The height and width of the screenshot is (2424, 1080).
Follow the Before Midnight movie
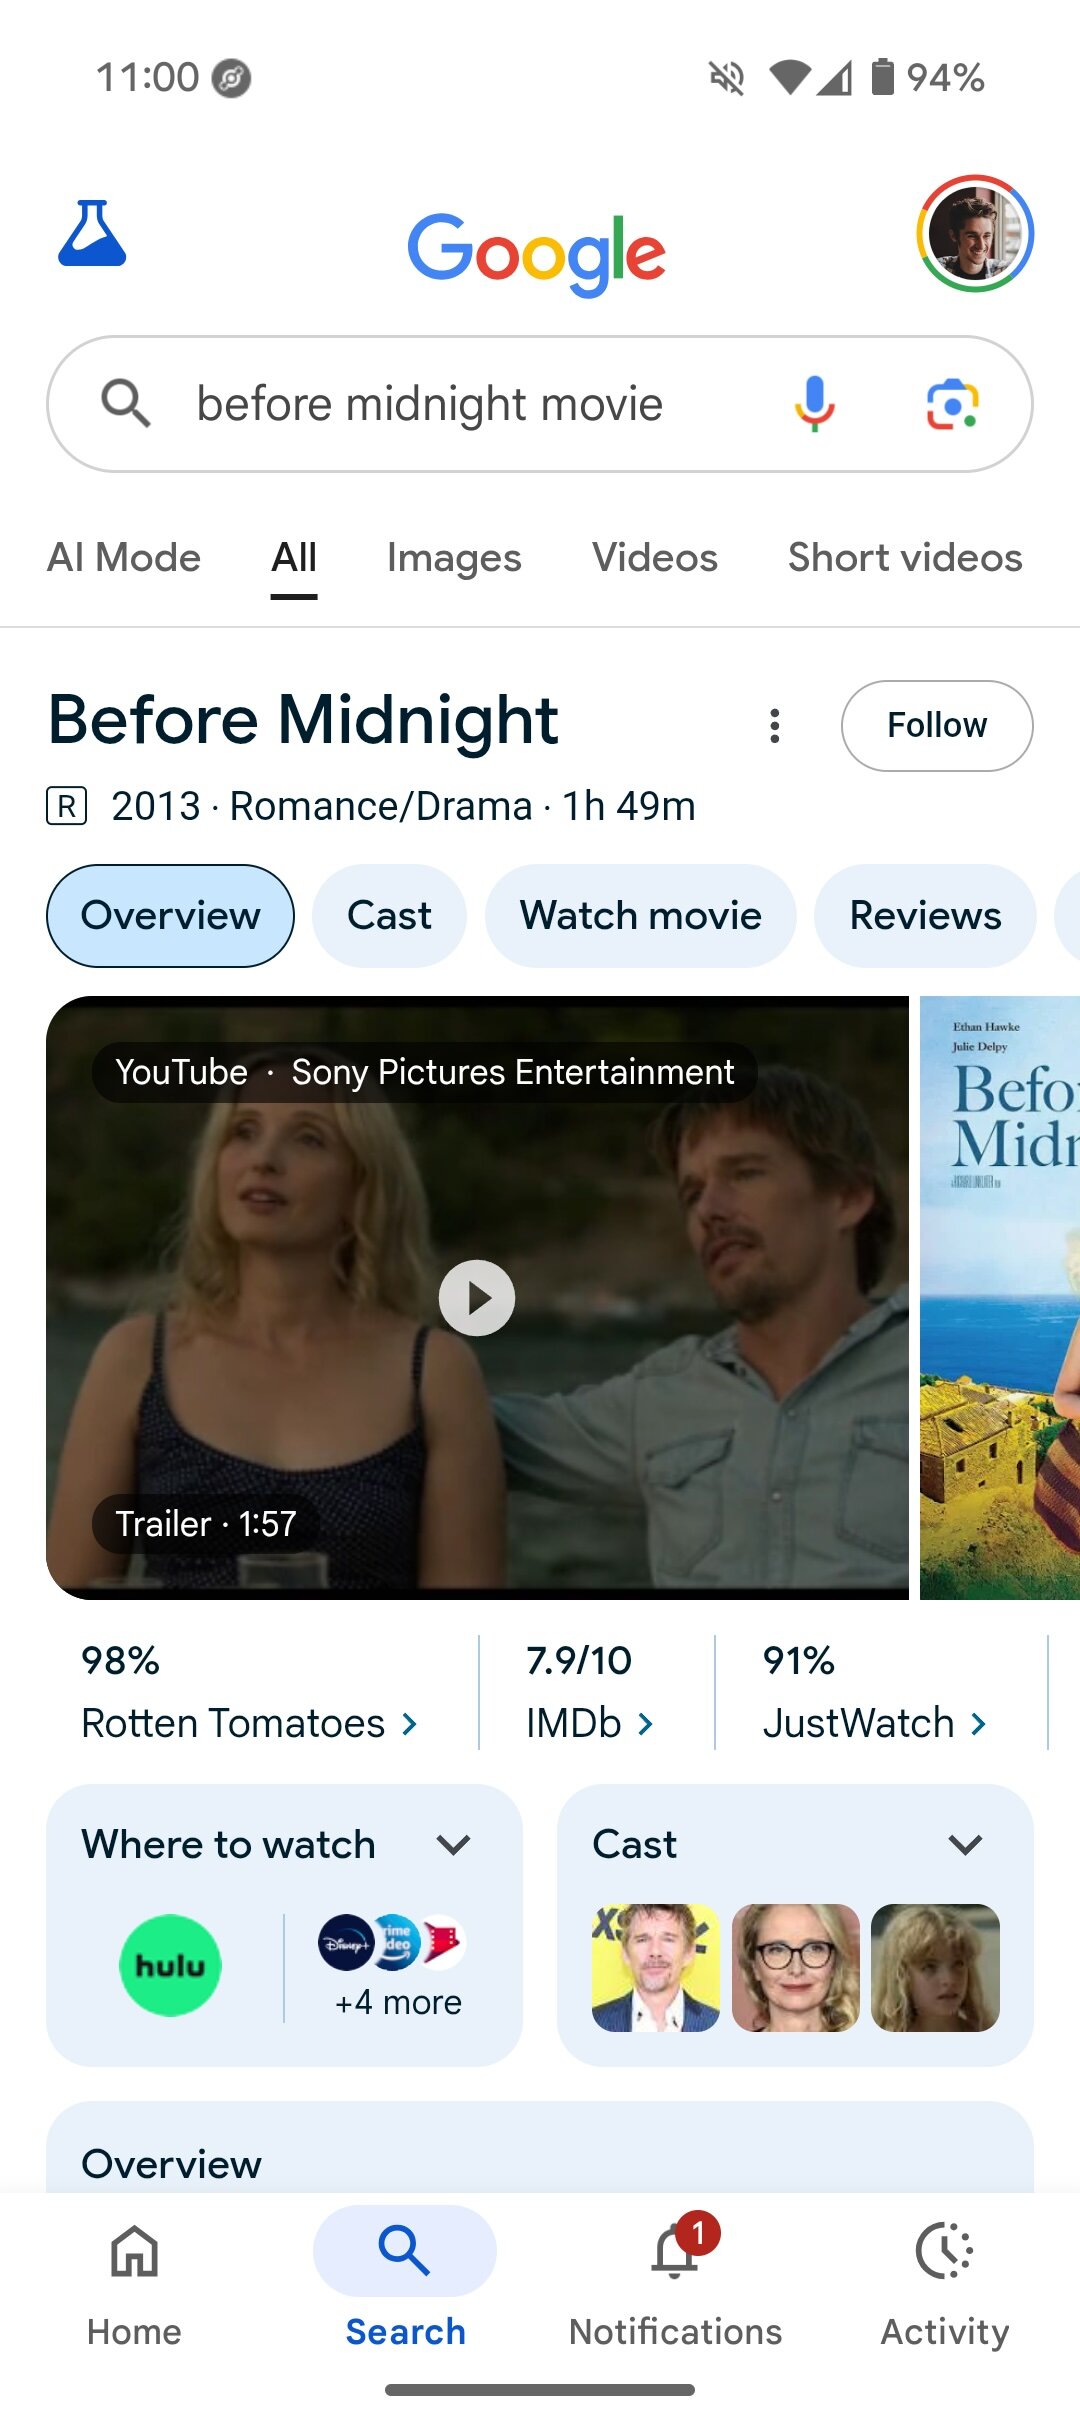(x=937, y=726)
